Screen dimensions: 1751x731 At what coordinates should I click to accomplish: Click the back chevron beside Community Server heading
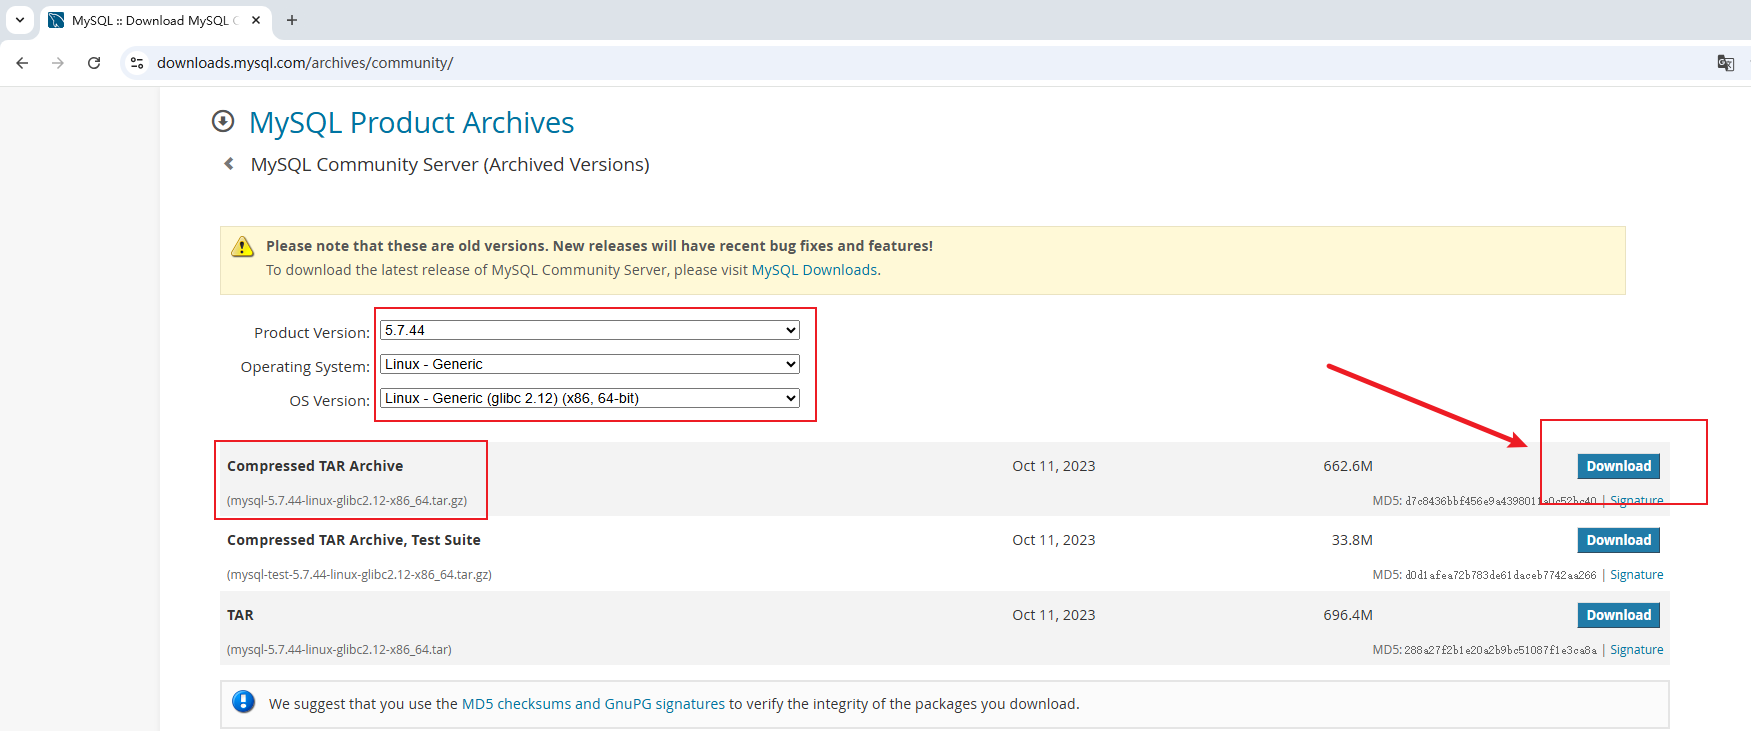click(x=229, y=164)
